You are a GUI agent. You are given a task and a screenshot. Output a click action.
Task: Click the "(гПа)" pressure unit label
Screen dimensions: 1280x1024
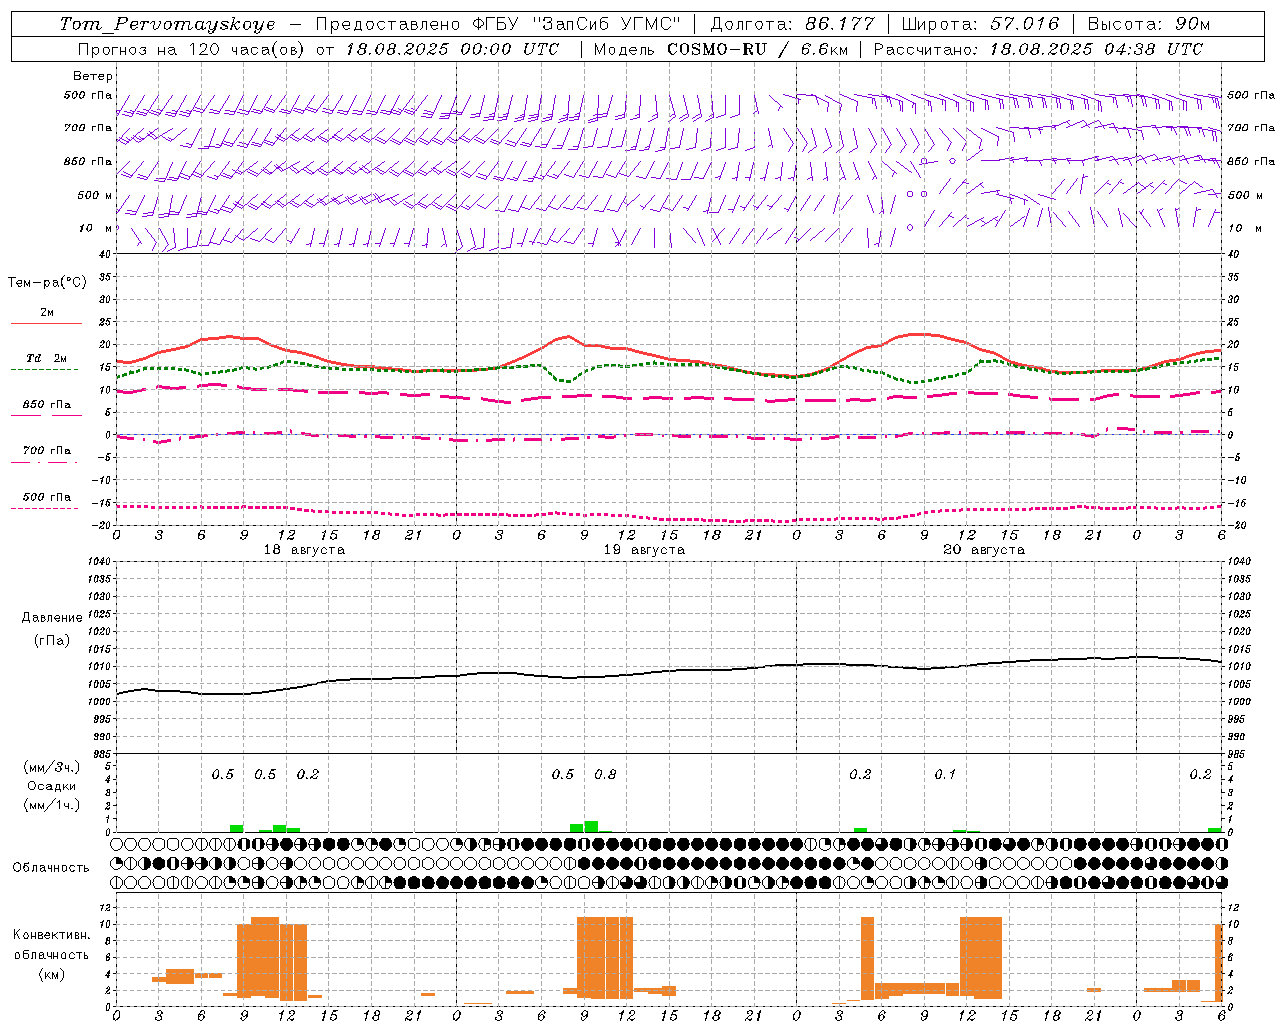[52, 640]
